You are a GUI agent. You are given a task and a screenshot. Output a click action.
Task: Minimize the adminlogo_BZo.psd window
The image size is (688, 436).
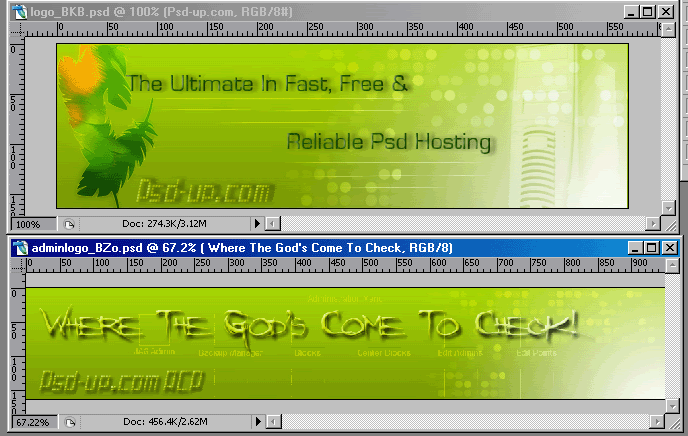tap(635, 248)
